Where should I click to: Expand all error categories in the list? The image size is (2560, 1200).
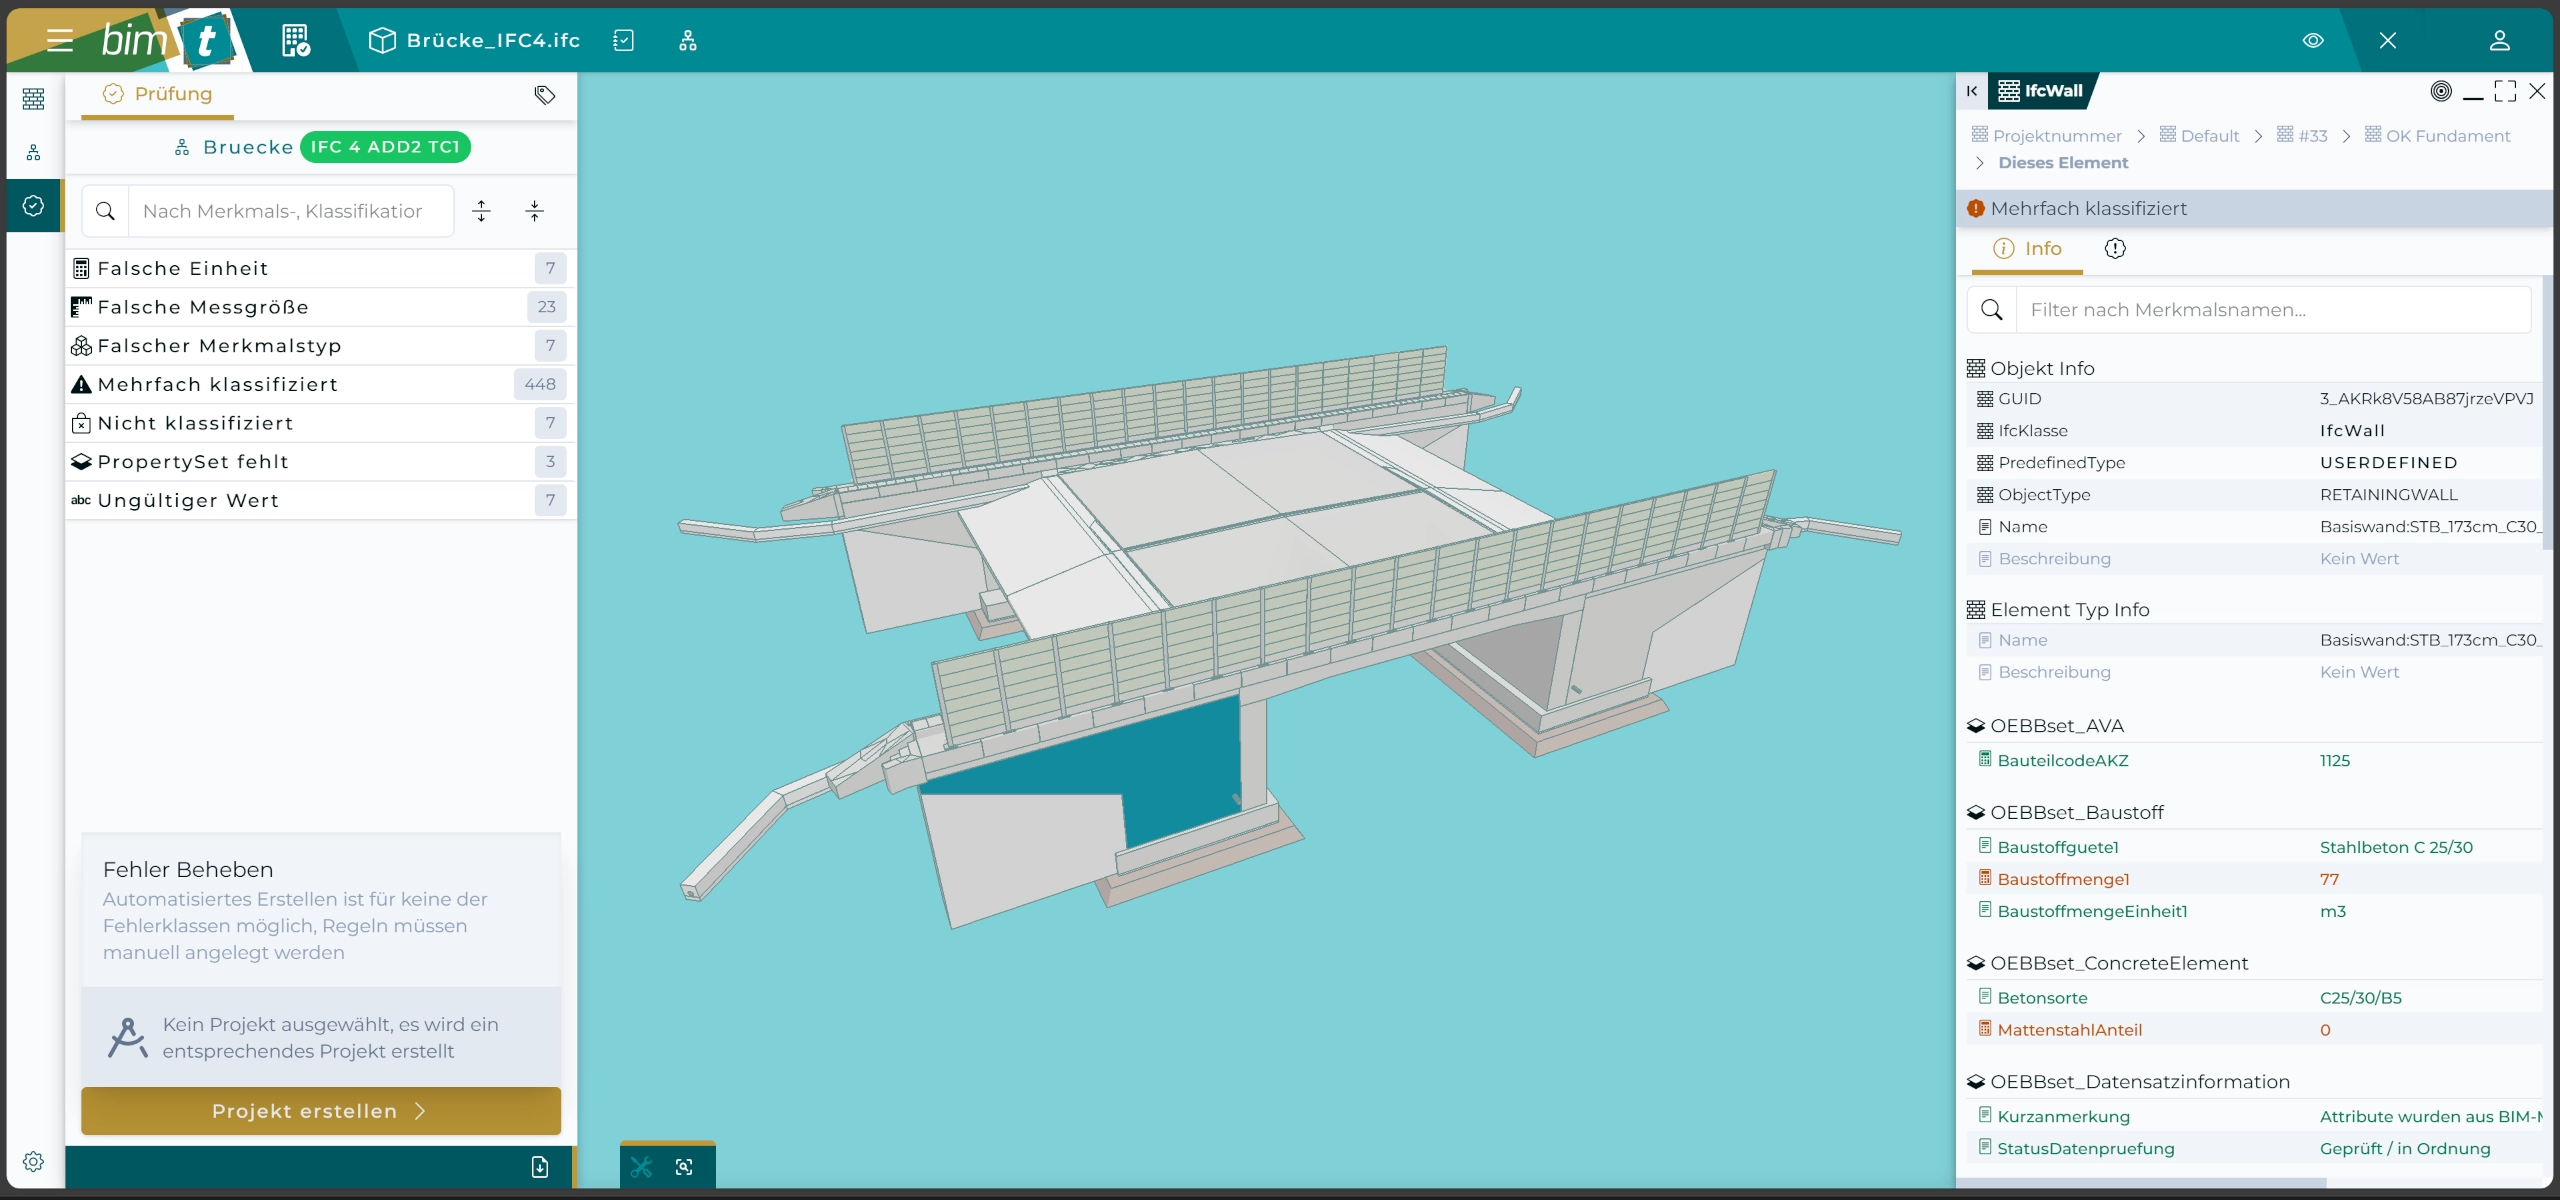pyautogui.click(x=481, y=211)
